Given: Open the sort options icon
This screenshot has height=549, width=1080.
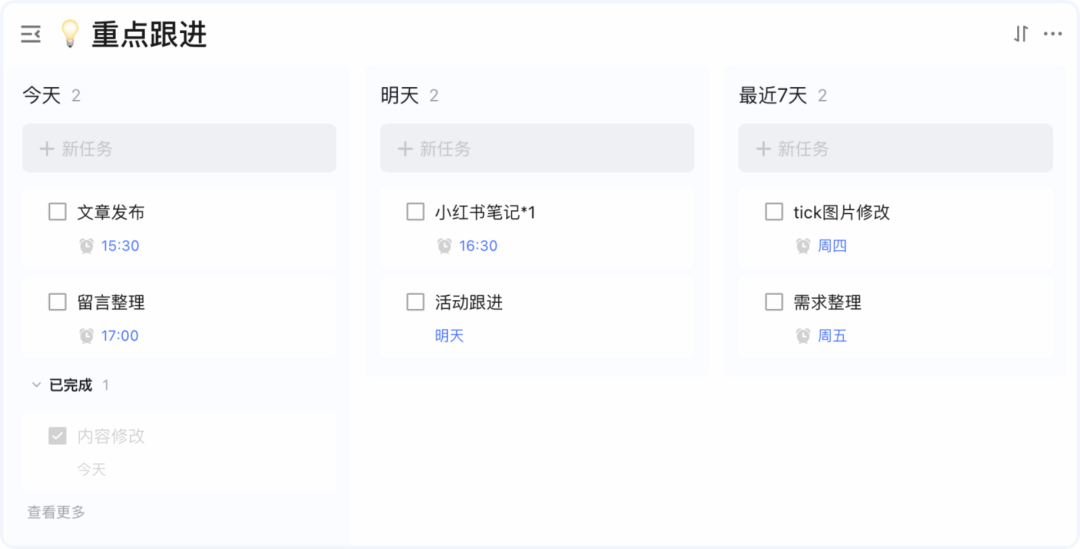Looking at the screenshot, I should [x=1021, y=34].
